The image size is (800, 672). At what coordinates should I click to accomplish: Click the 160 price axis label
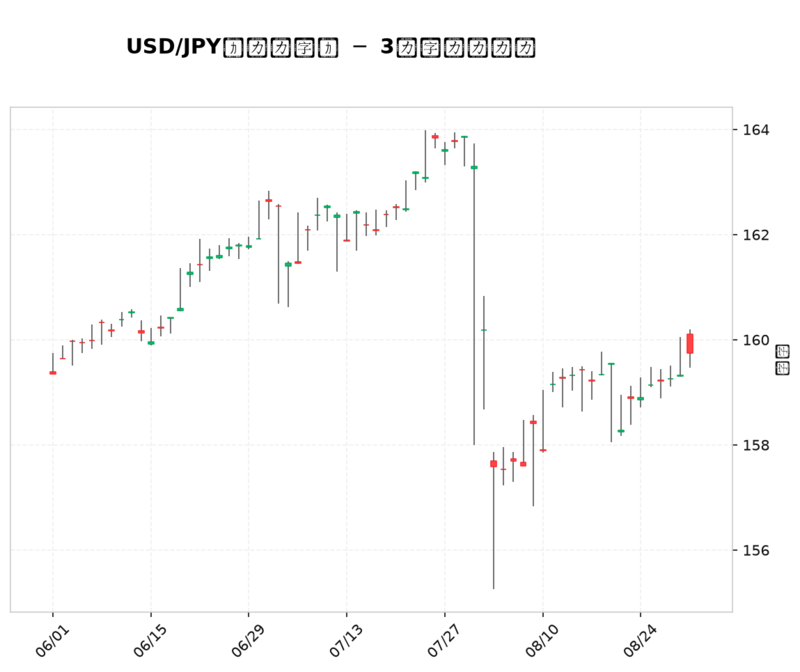[x=756, y=340]
